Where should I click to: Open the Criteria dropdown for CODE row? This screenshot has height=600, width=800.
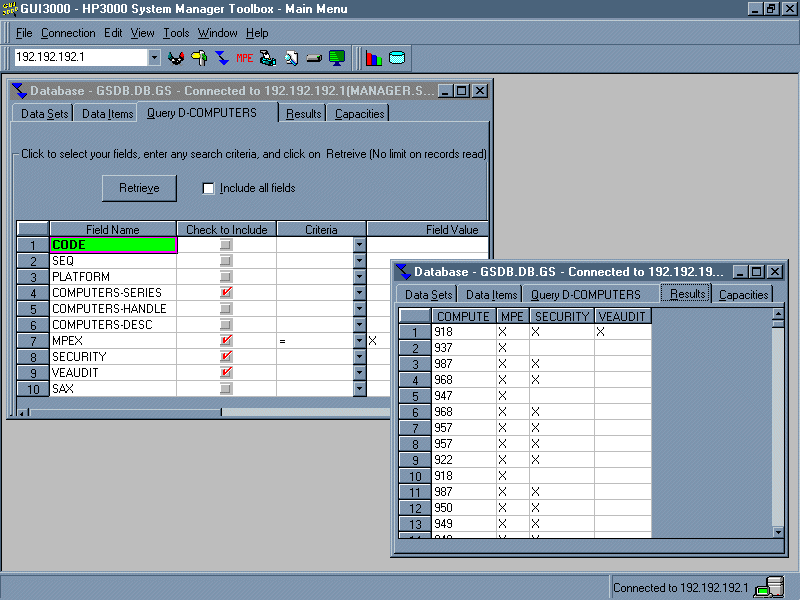click(x=360, y=245)
